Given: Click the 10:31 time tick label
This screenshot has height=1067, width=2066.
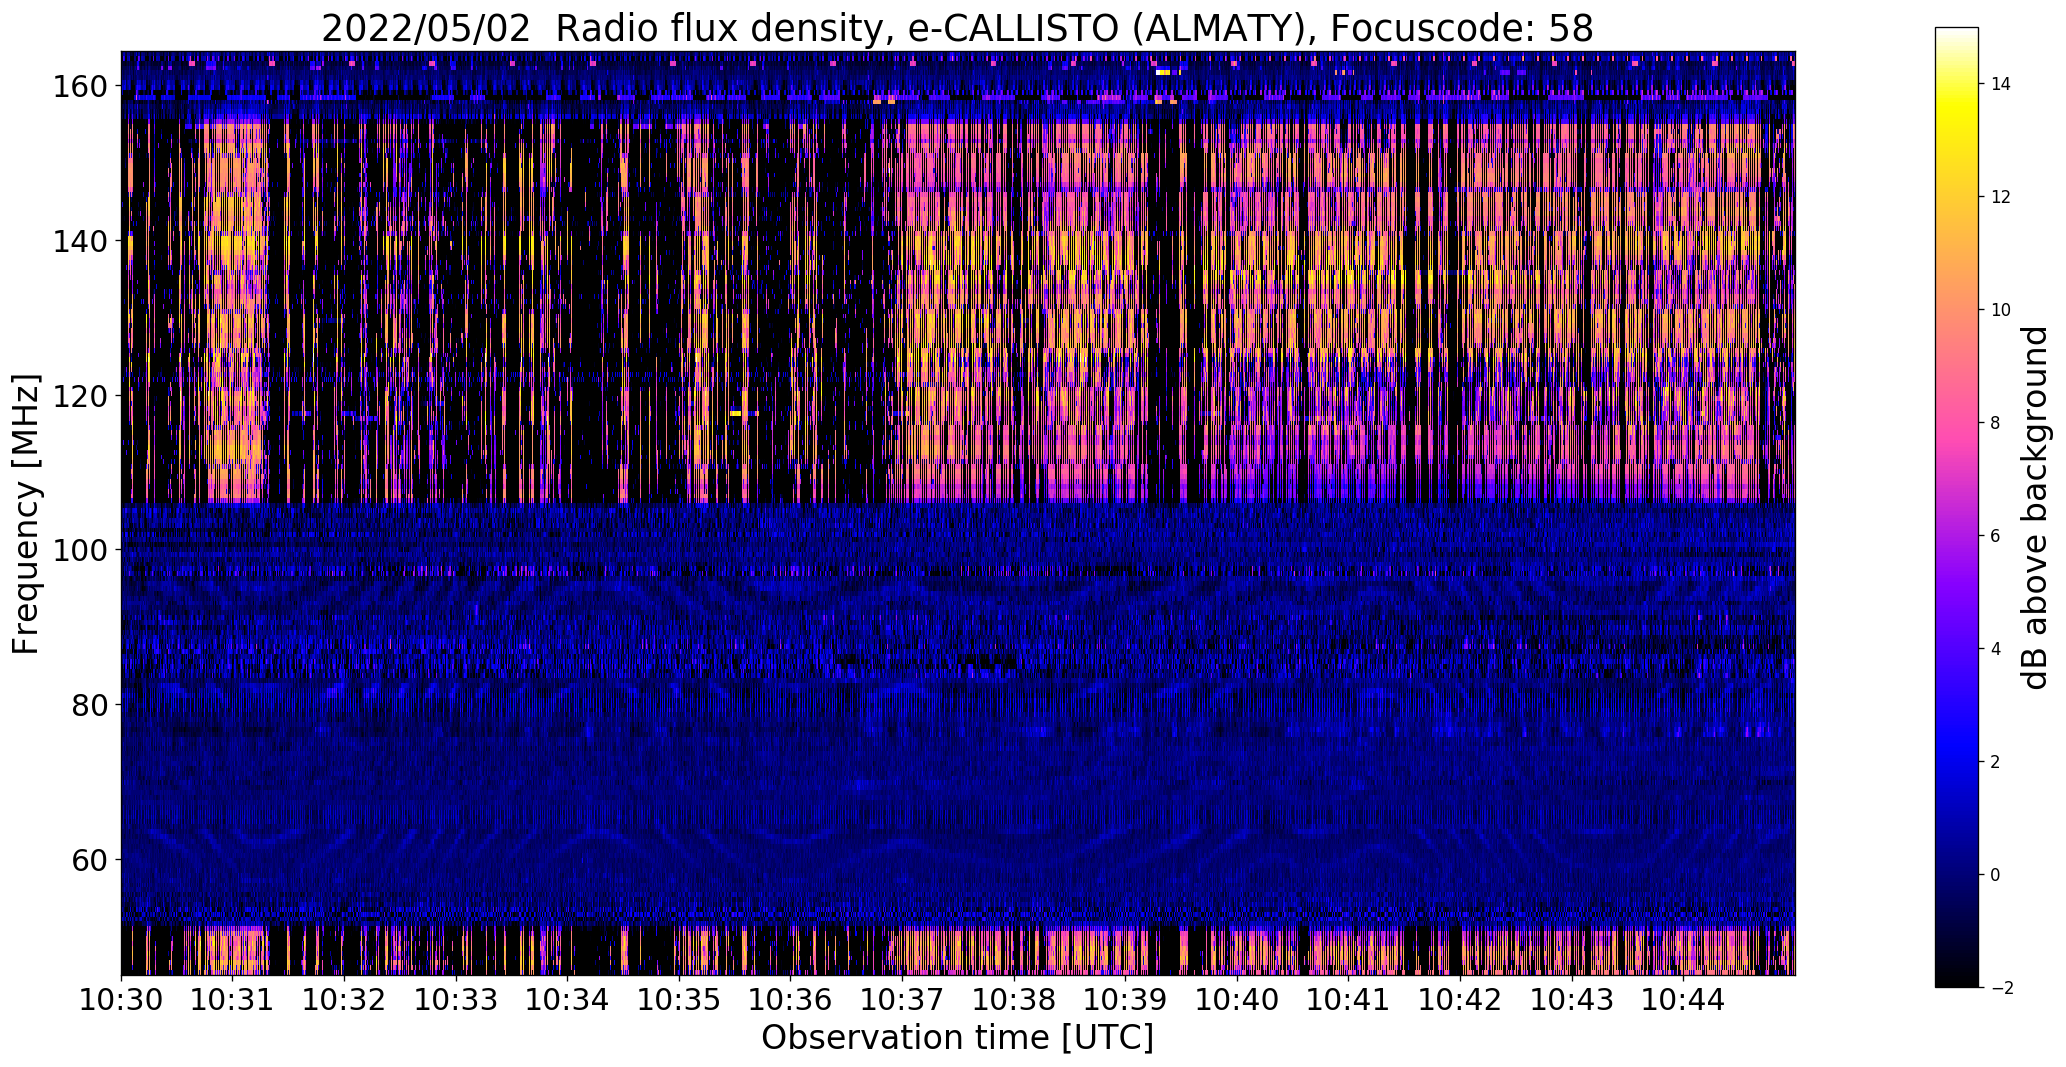Looking at the screenshot, I should pyautogui.click(x=232, y=999).
